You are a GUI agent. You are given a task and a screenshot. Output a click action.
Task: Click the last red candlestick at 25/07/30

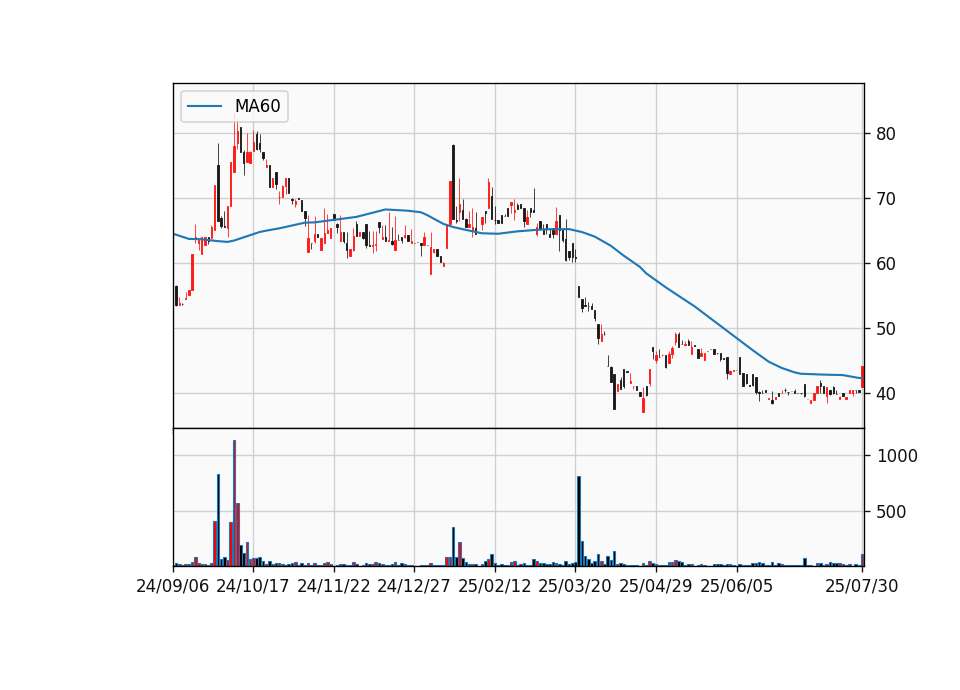click(863, 377)
